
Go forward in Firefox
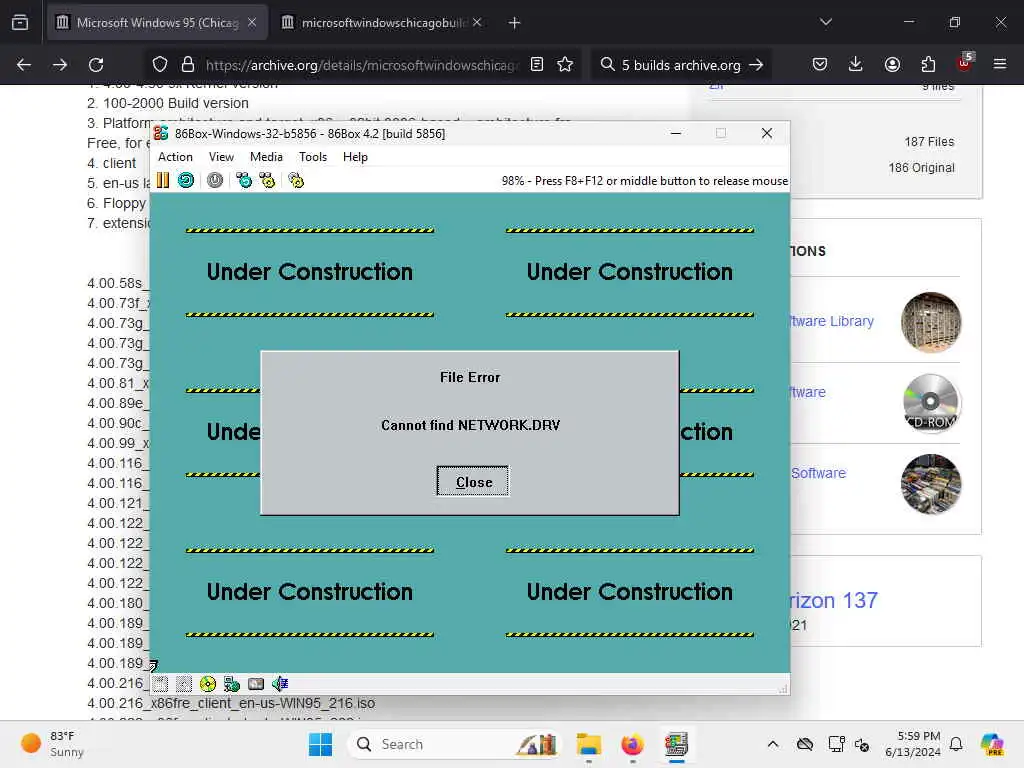60,65
